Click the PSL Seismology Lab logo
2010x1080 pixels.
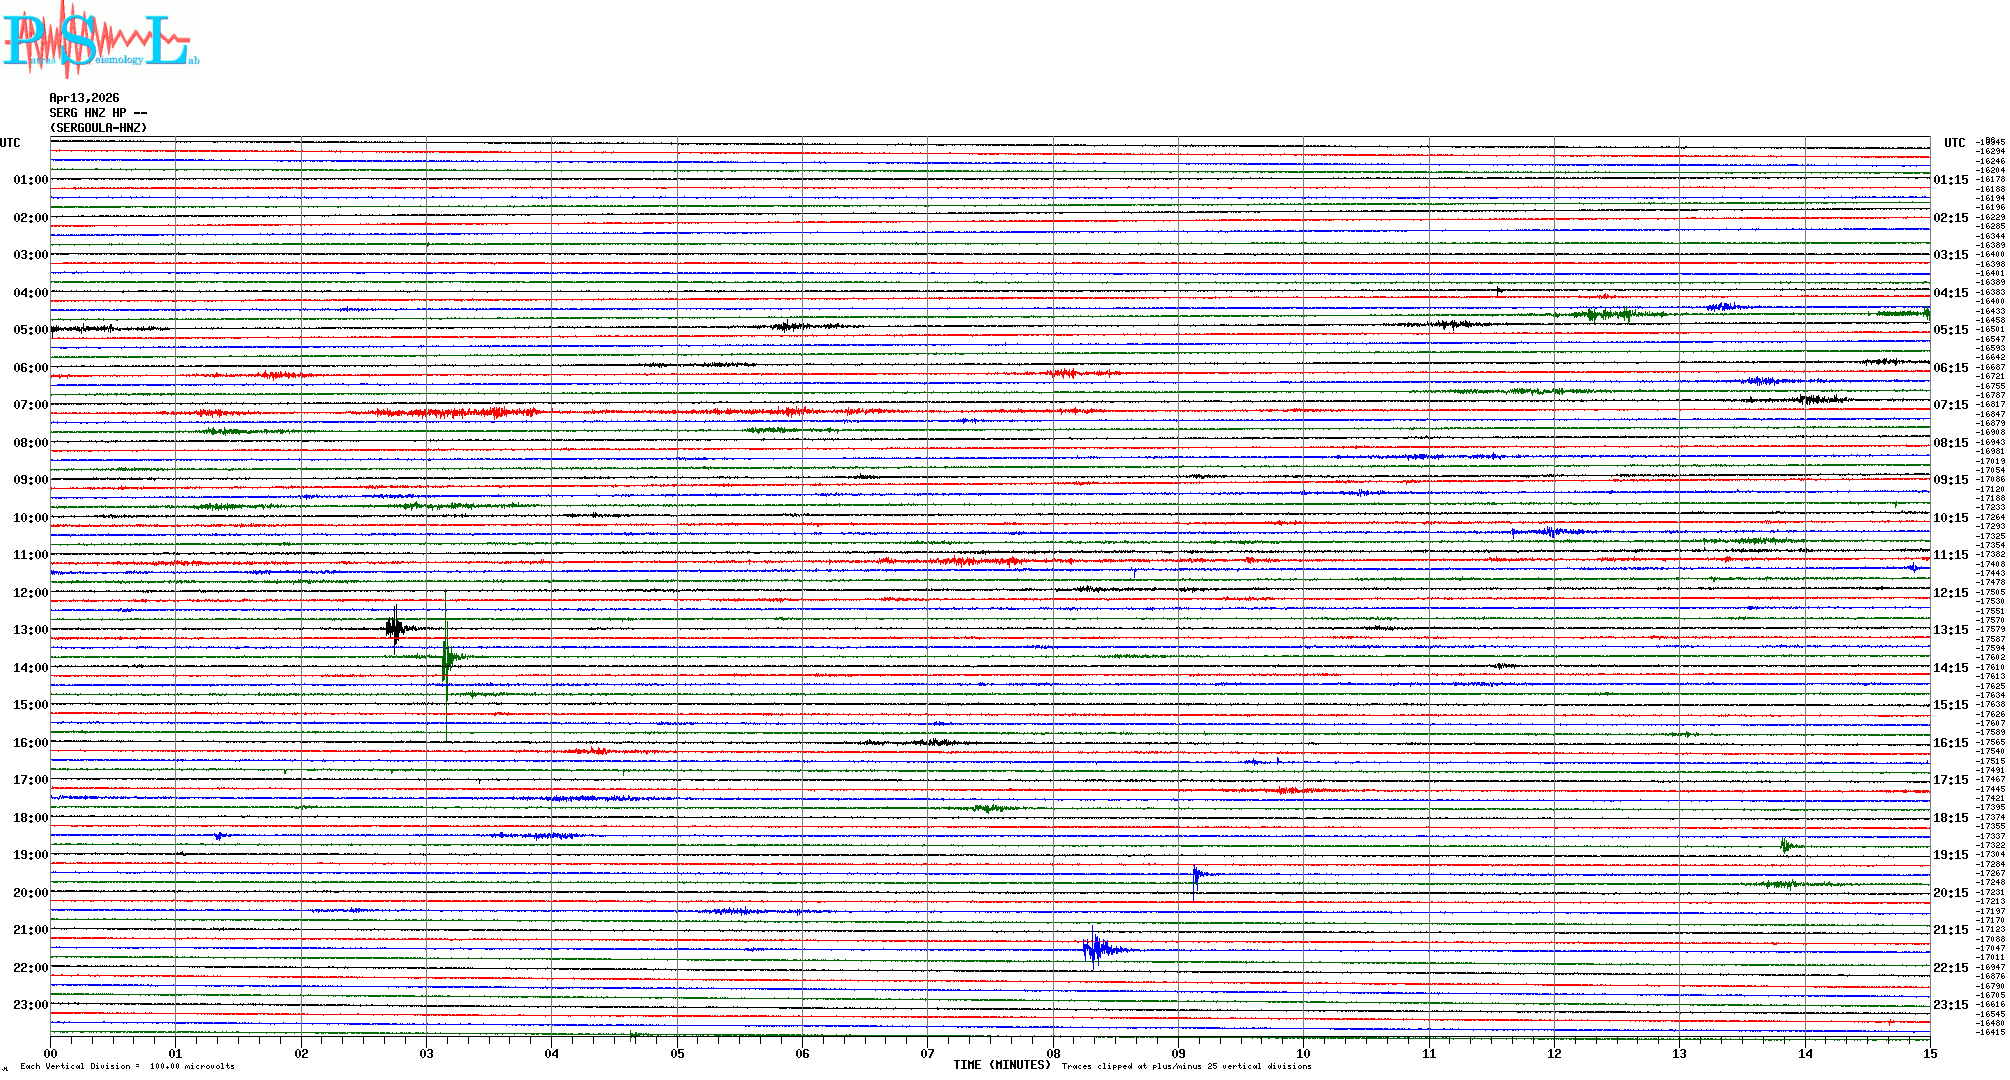click(x=100, y=40)
